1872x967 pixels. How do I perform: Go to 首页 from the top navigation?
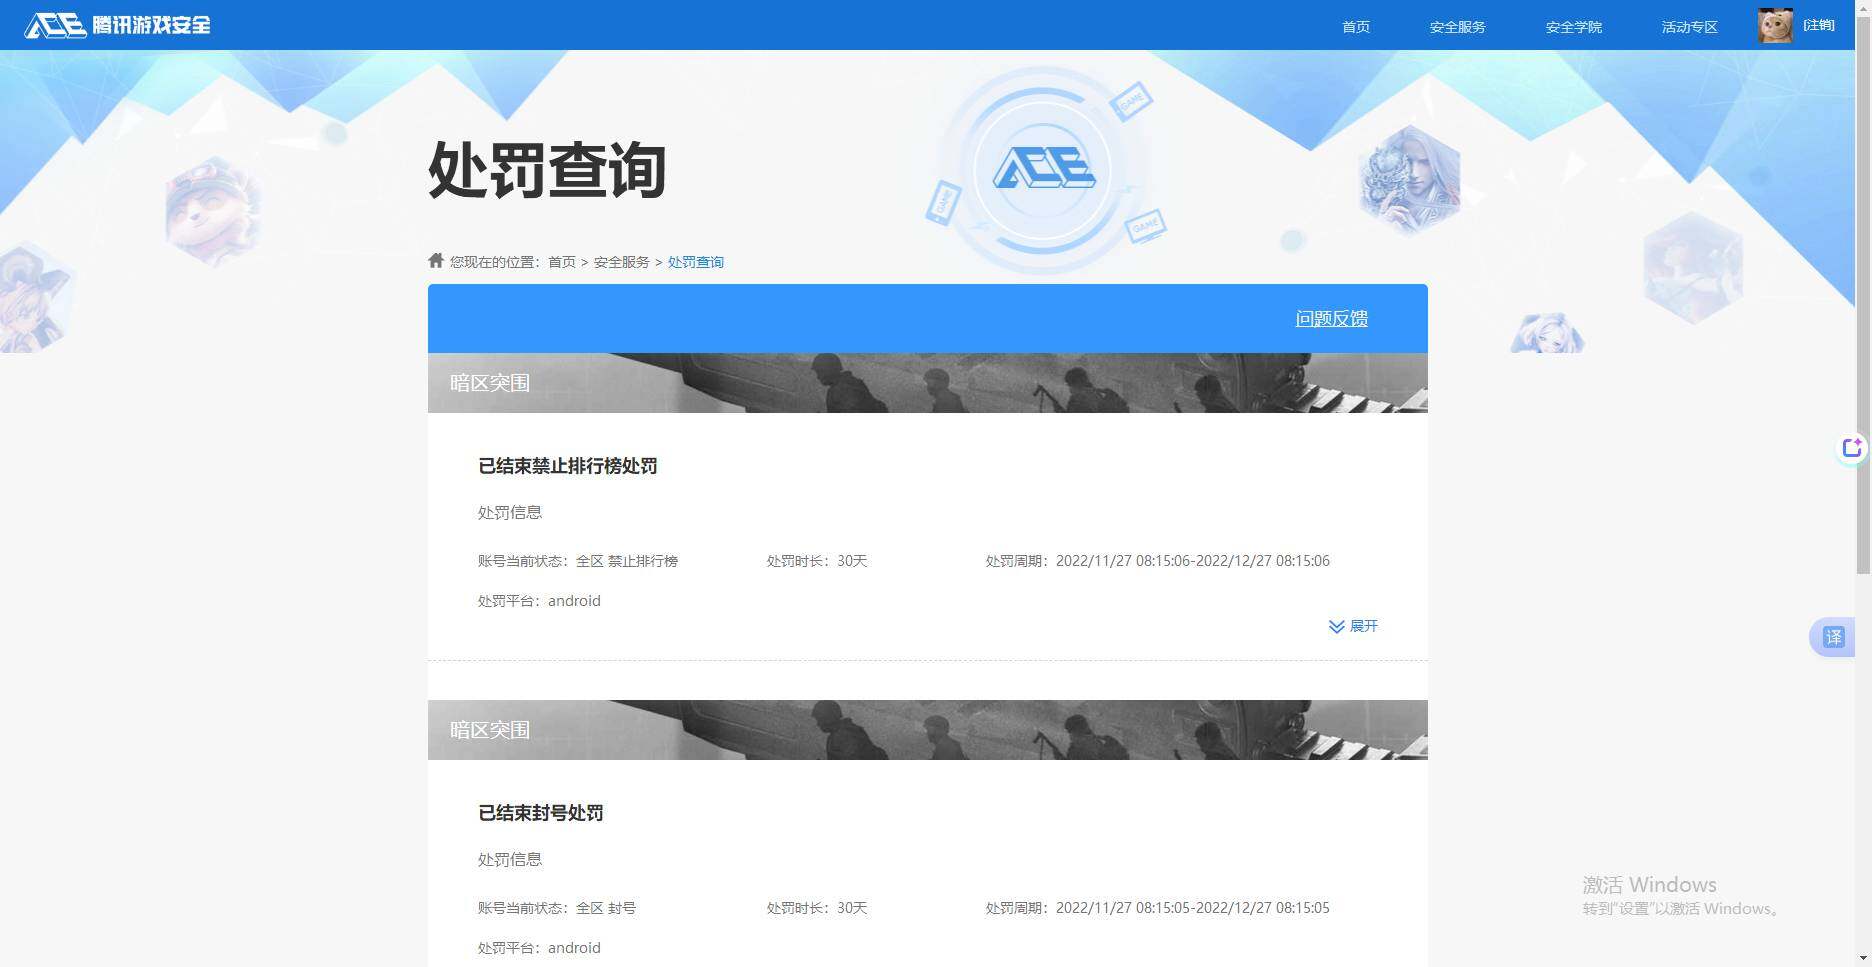point(1355,26)
